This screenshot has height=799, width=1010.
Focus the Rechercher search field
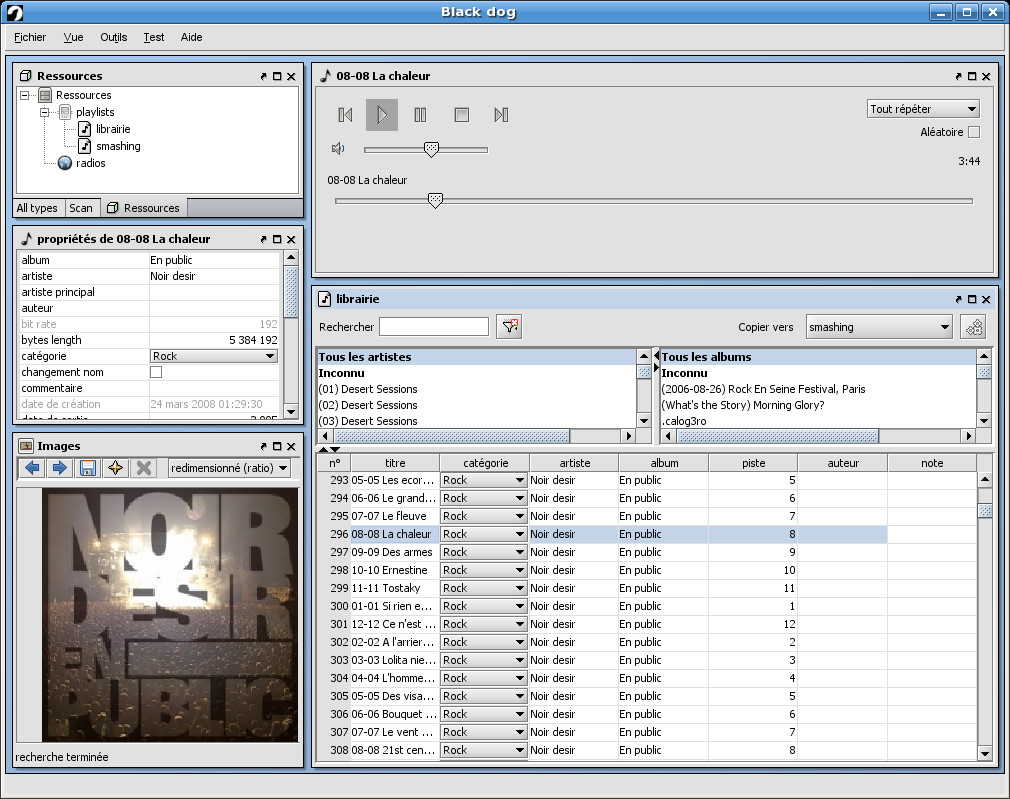[x=434, y=327]
